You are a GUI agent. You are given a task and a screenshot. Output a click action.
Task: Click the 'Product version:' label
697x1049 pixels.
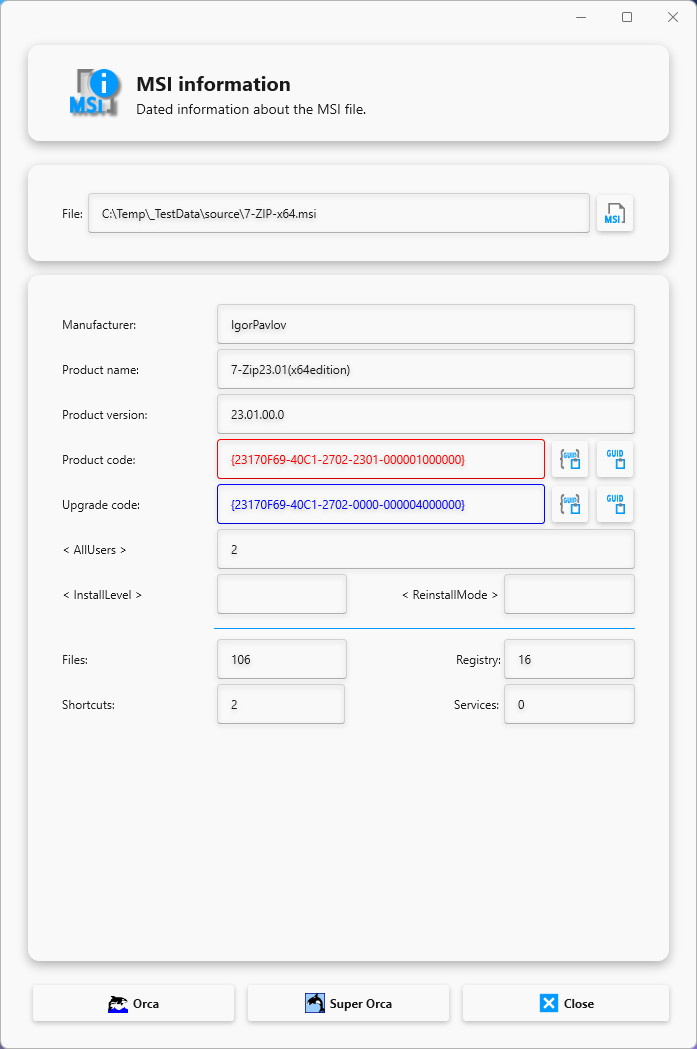(x=104, y=415)
